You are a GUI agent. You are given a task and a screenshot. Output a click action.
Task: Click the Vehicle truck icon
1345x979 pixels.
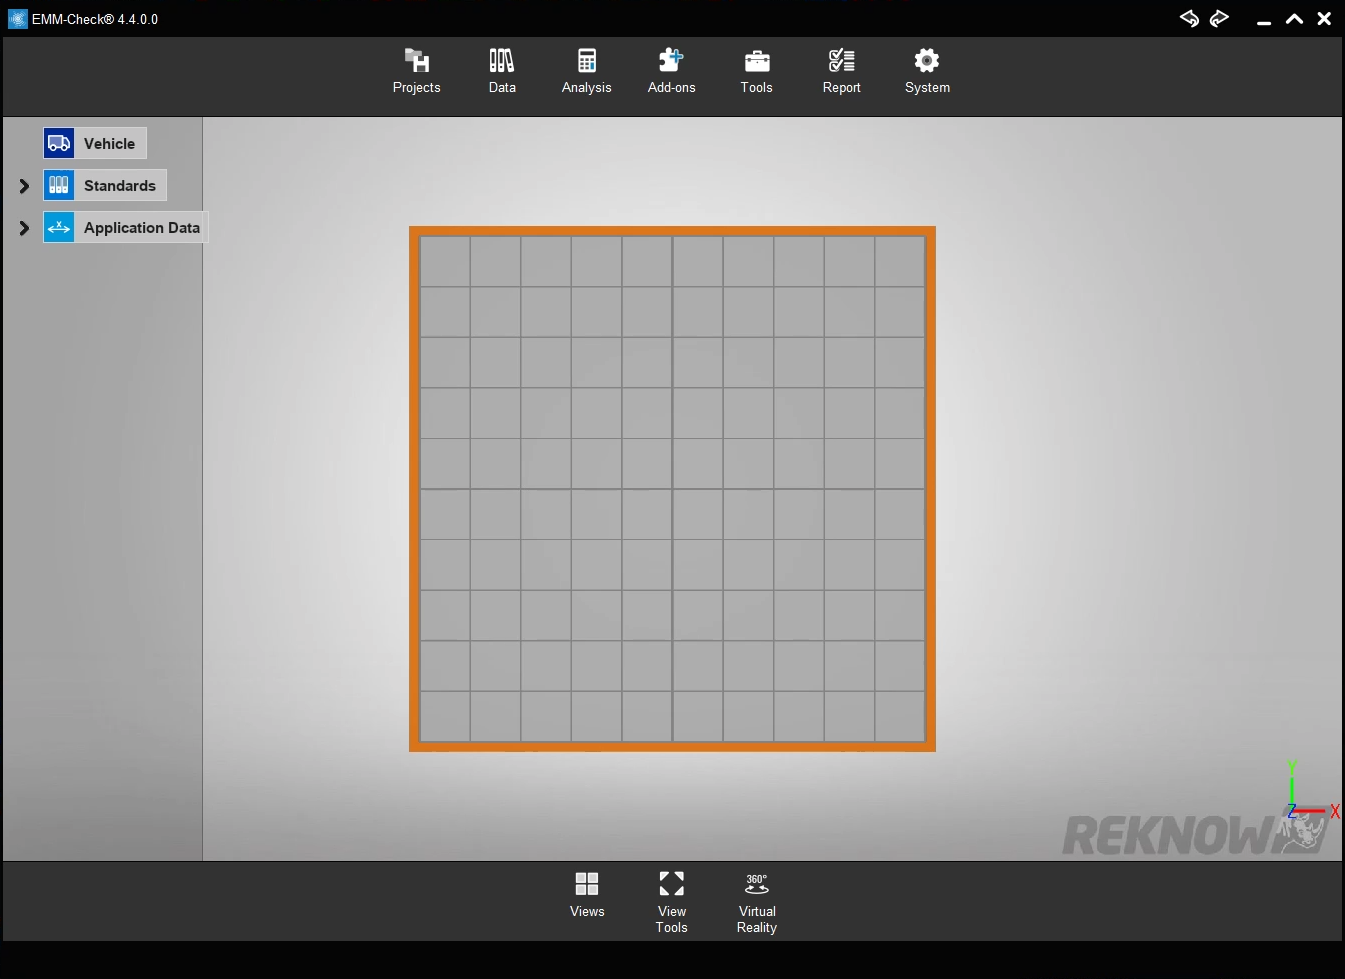(59, 143)
